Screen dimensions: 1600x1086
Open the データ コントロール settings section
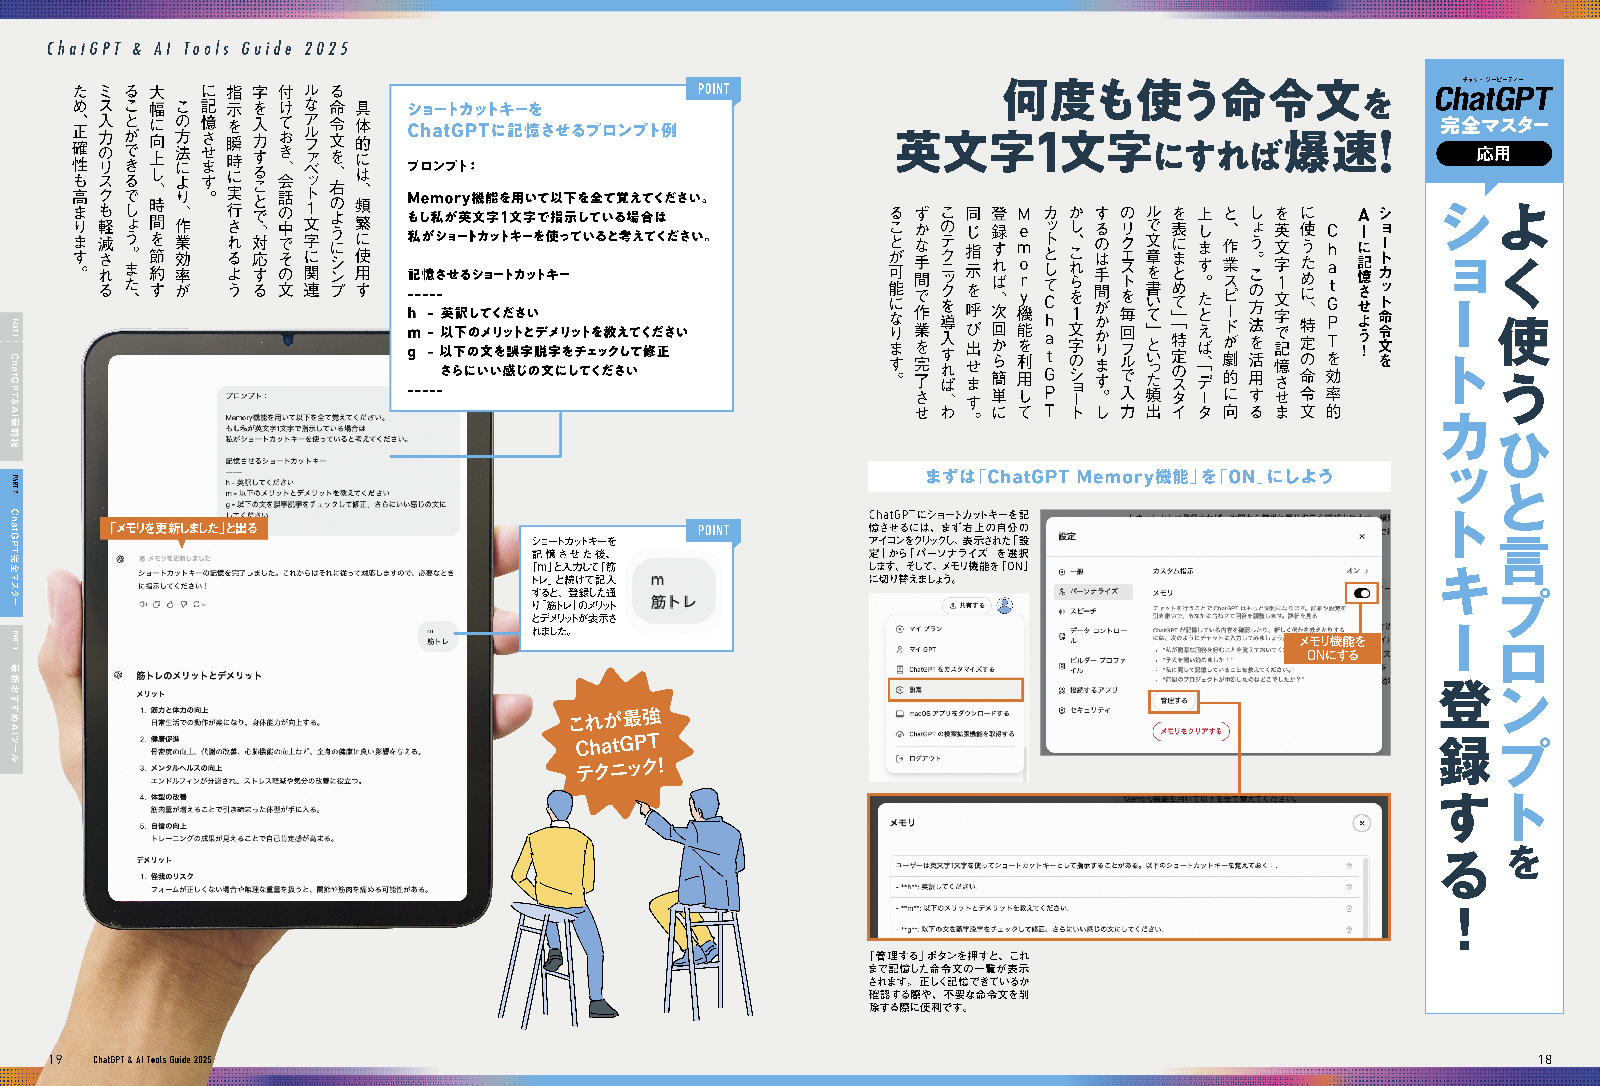(x=1094, y=635)
